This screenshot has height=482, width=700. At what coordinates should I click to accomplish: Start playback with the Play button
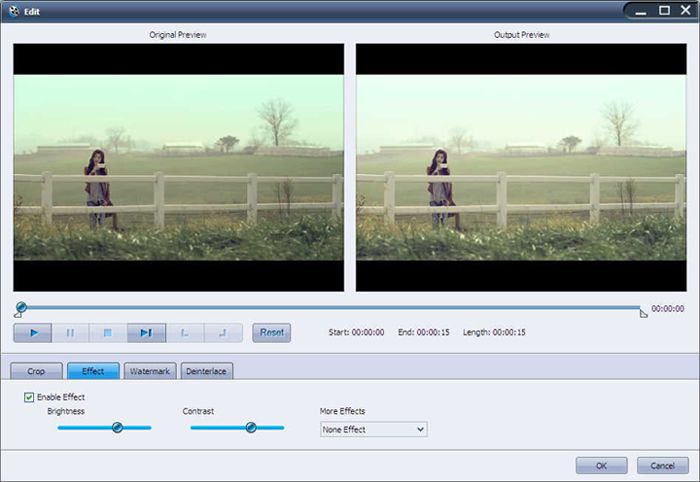click(33, 333)
